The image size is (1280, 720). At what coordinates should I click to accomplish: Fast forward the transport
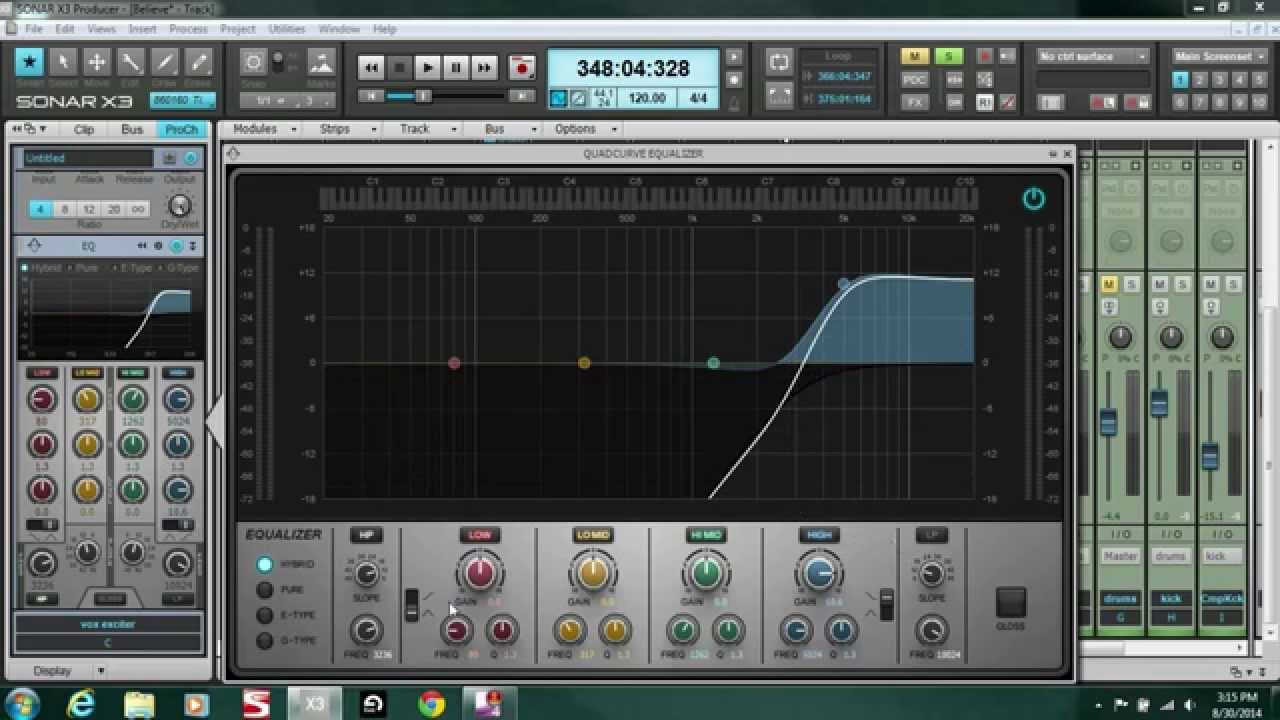coord(484,68)
